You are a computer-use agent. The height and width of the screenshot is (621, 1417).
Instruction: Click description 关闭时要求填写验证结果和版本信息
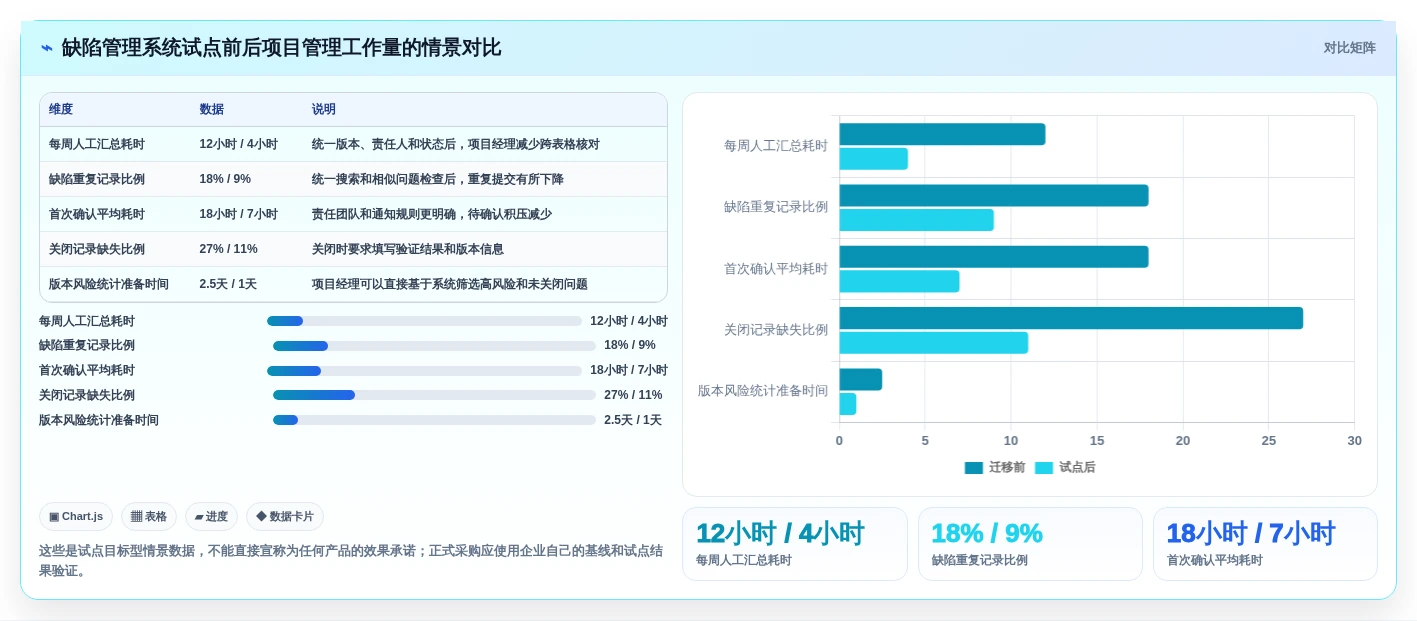click(407, 249)
